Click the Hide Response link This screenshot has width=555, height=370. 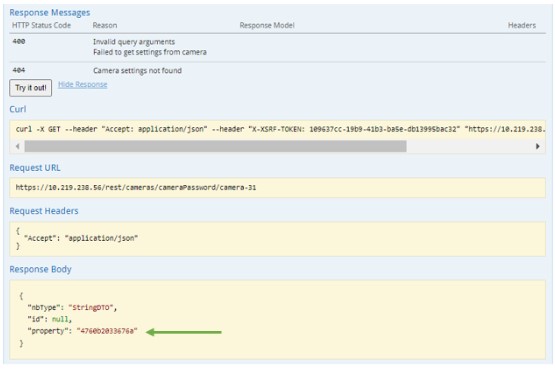[x=82, y=85]
